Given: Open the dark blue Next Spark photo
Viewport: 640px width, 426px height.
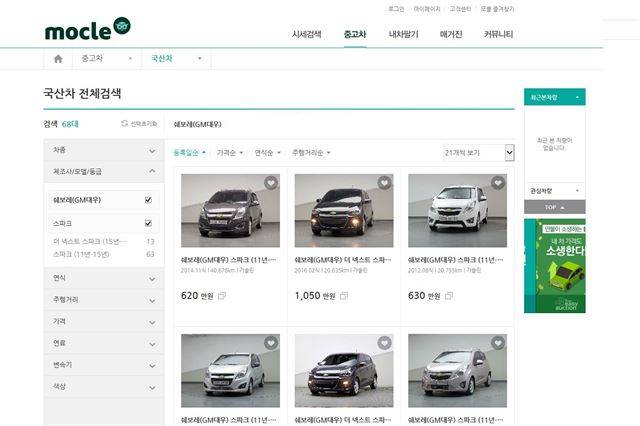Looking at the screenshot, I should 344,371.
